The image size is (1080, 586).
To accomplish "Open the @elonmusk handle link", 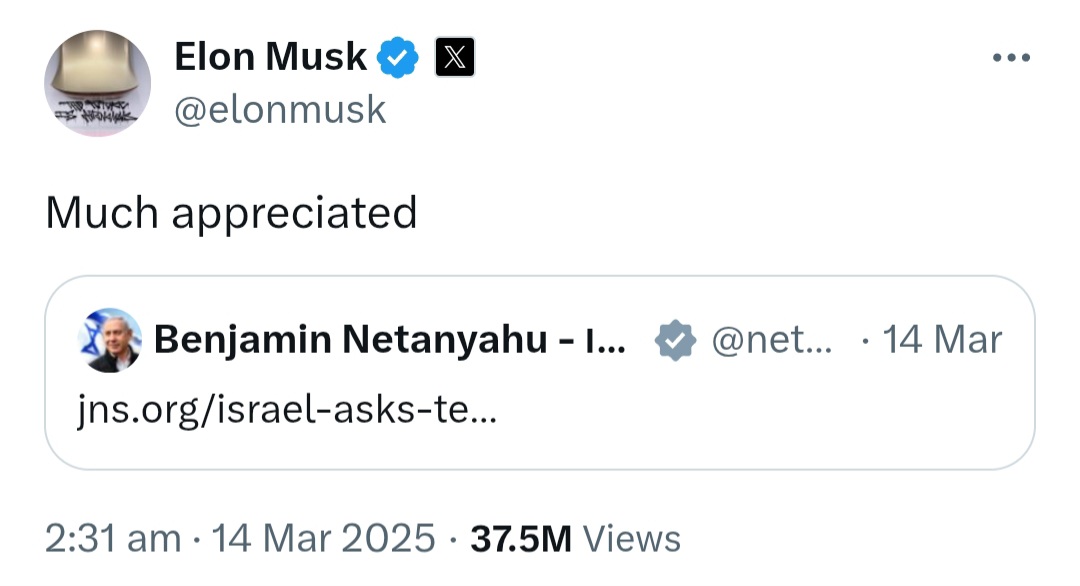I will coord(280,110).
